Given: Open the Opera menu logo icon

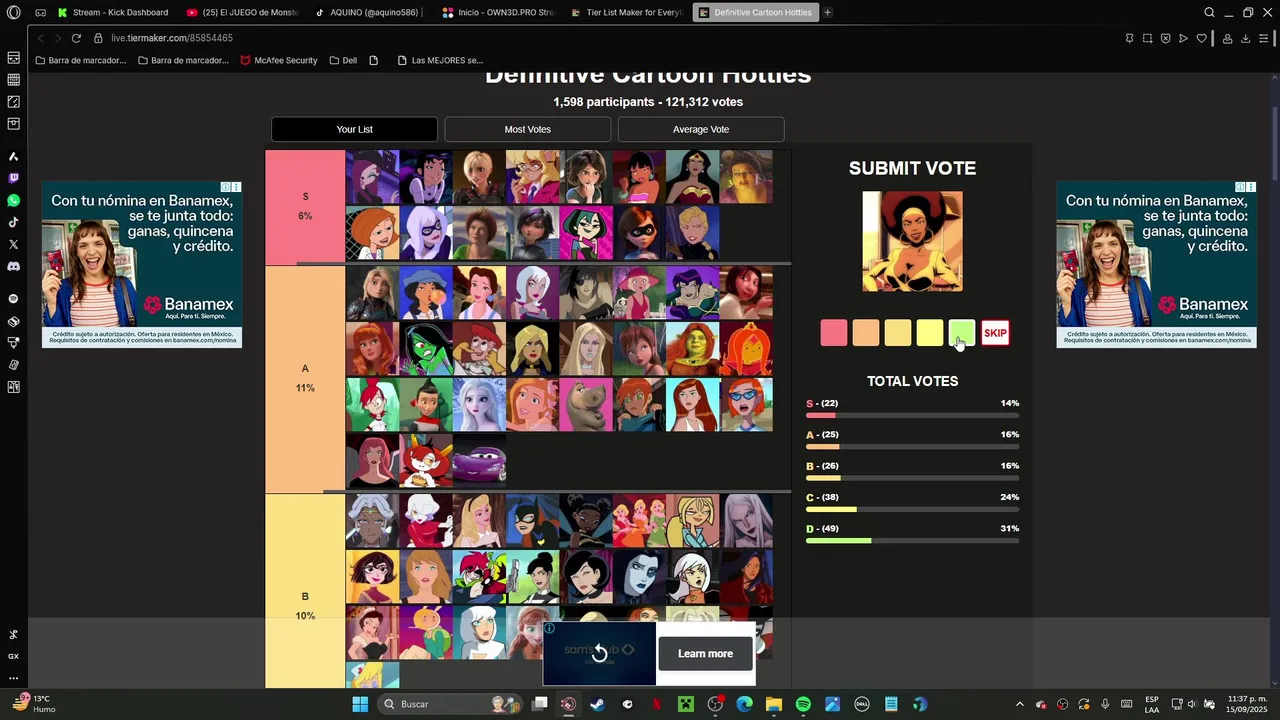Looking at the screenshot, I should point(13,13).
